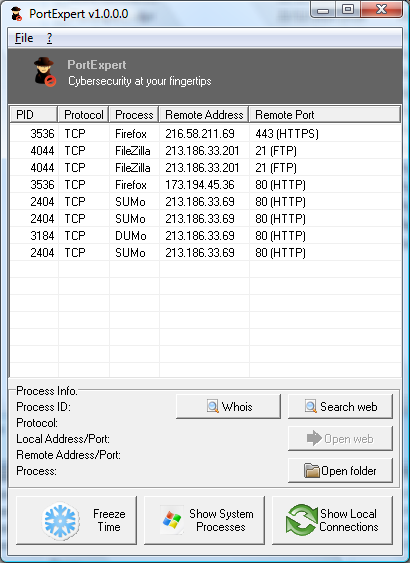This screenshot has width=410, height=563.
Task: Click the folder icon on Open folder button
Action: click(x=312, y=471)
